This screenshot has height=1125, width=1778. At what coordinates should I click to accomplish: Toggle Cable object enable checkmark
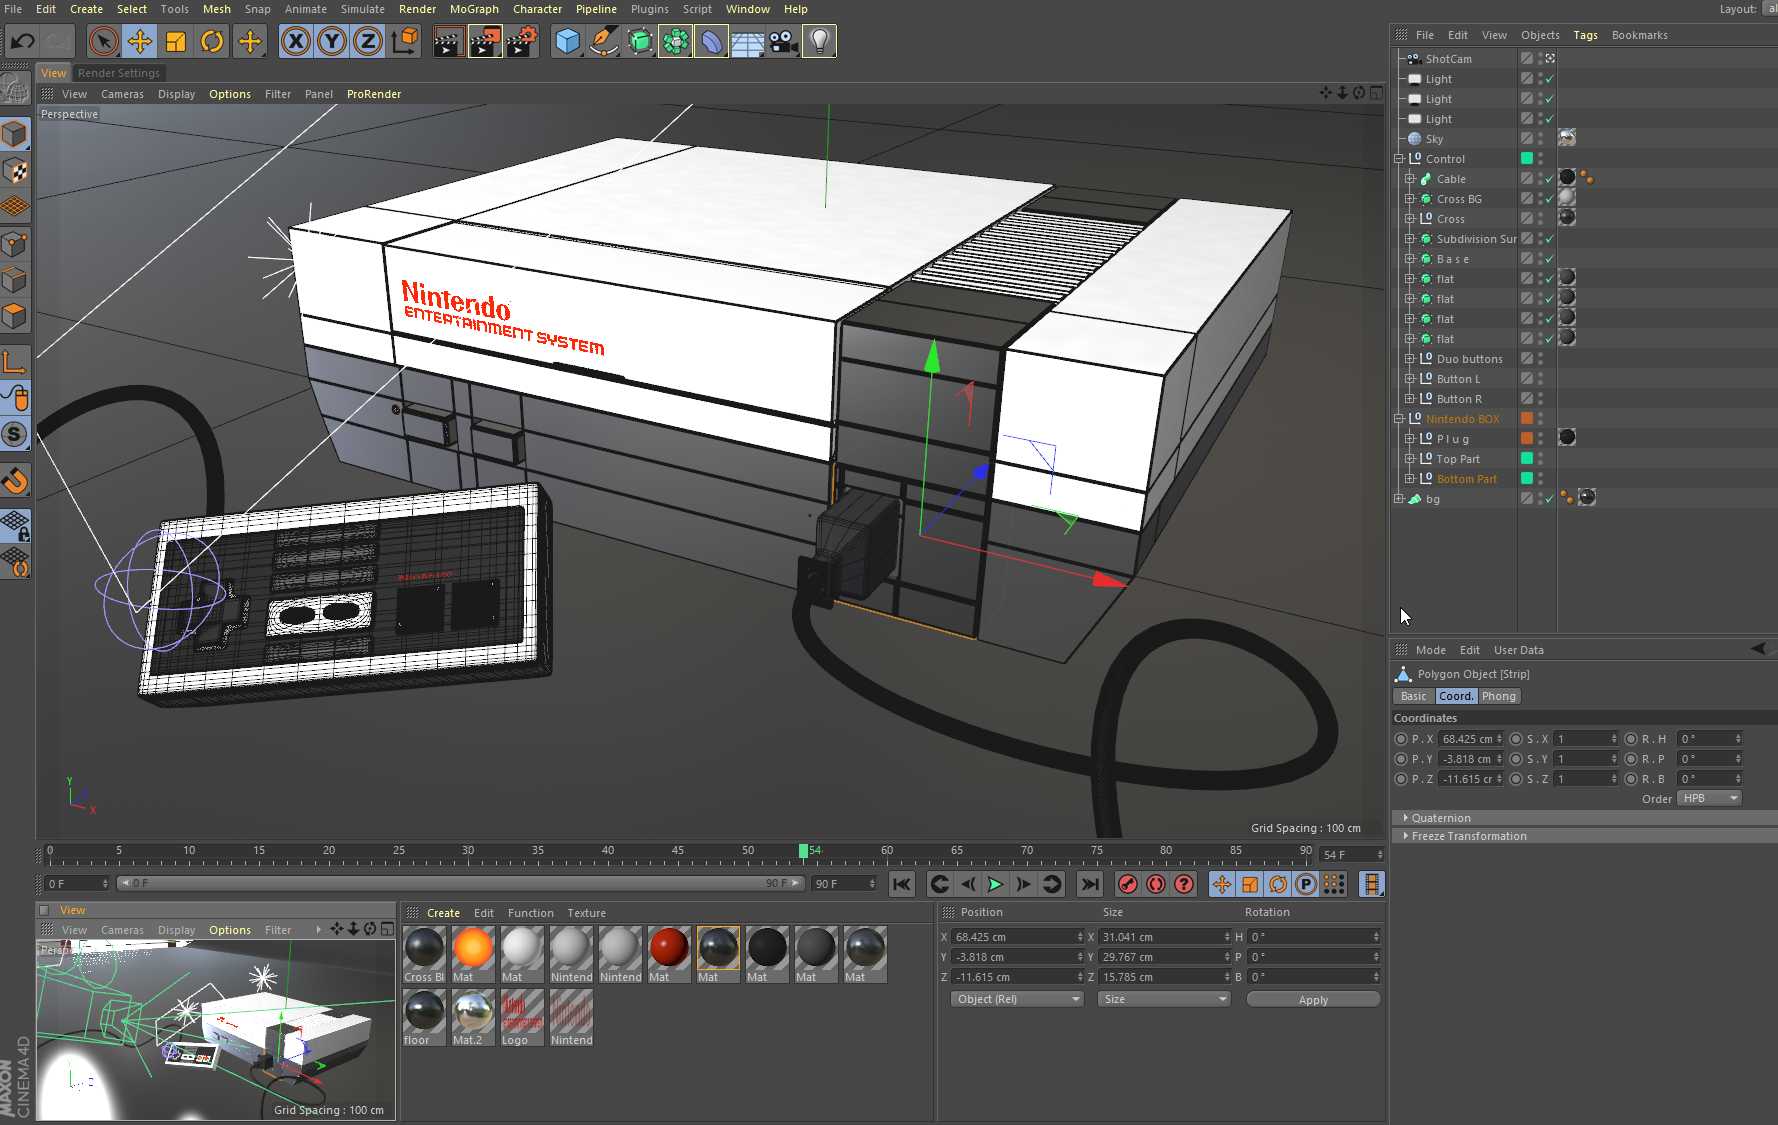pos(1549,179)
